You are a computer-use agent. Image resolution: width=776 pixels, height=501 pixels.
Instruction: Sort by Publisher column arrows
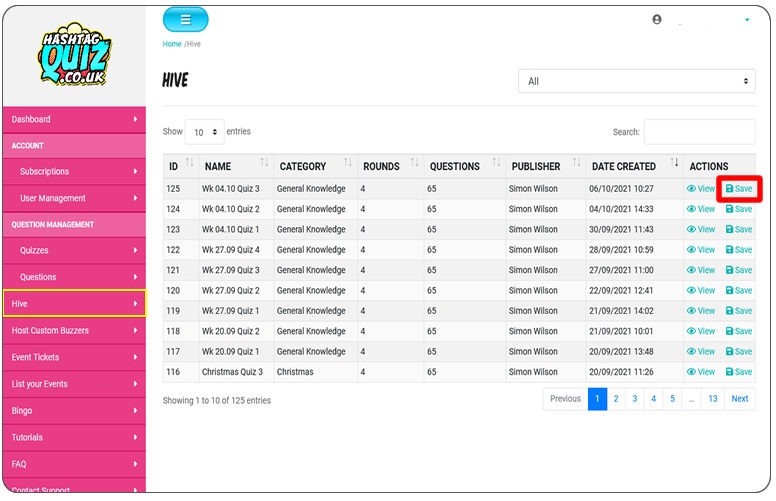click(577, 162)
